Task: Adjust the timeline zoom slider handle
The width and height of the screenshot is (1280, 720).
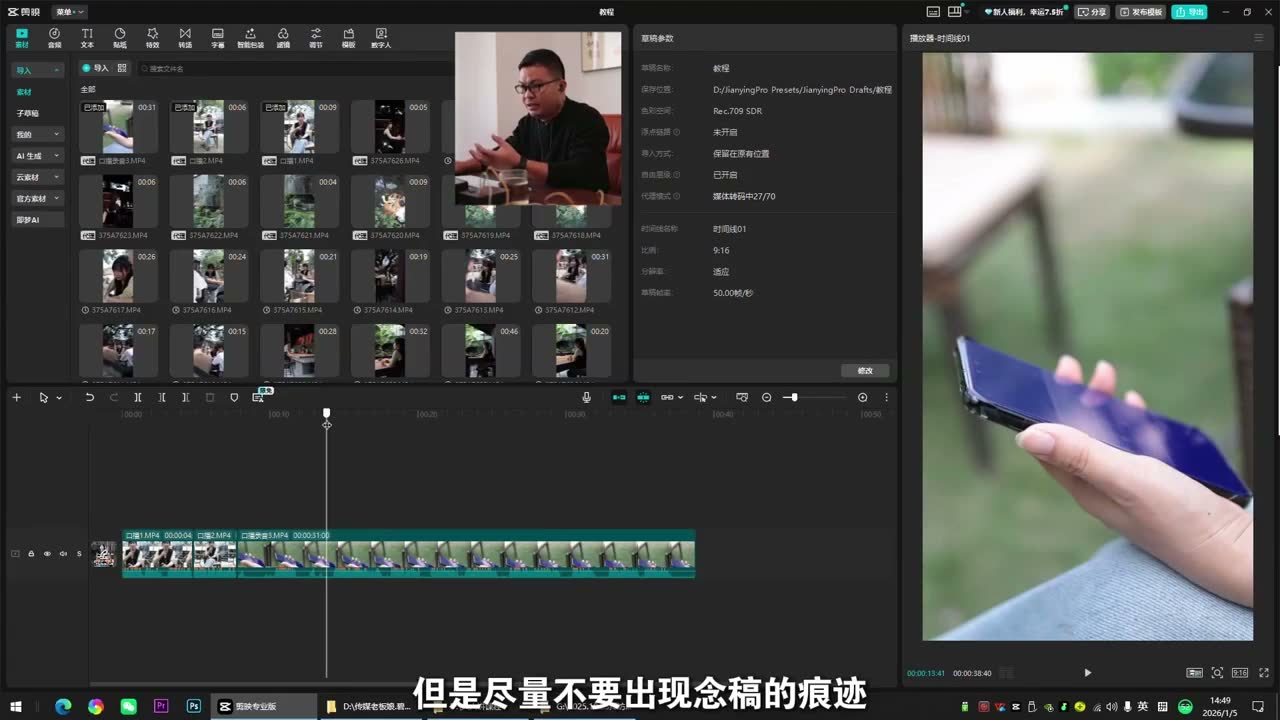Action: tap(794, 397)
